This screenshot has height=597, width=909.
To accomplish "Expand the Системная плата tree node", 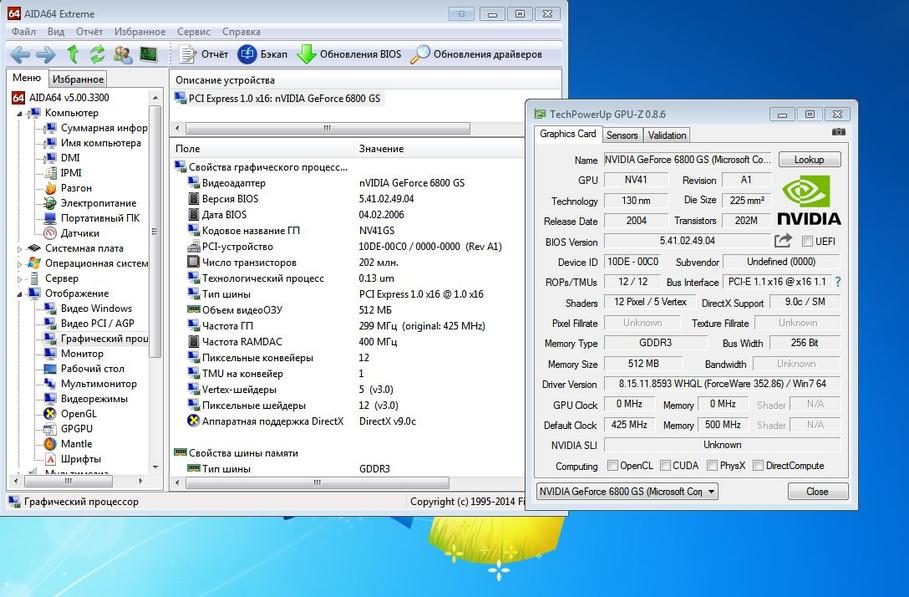I will (x=19, y=249).
